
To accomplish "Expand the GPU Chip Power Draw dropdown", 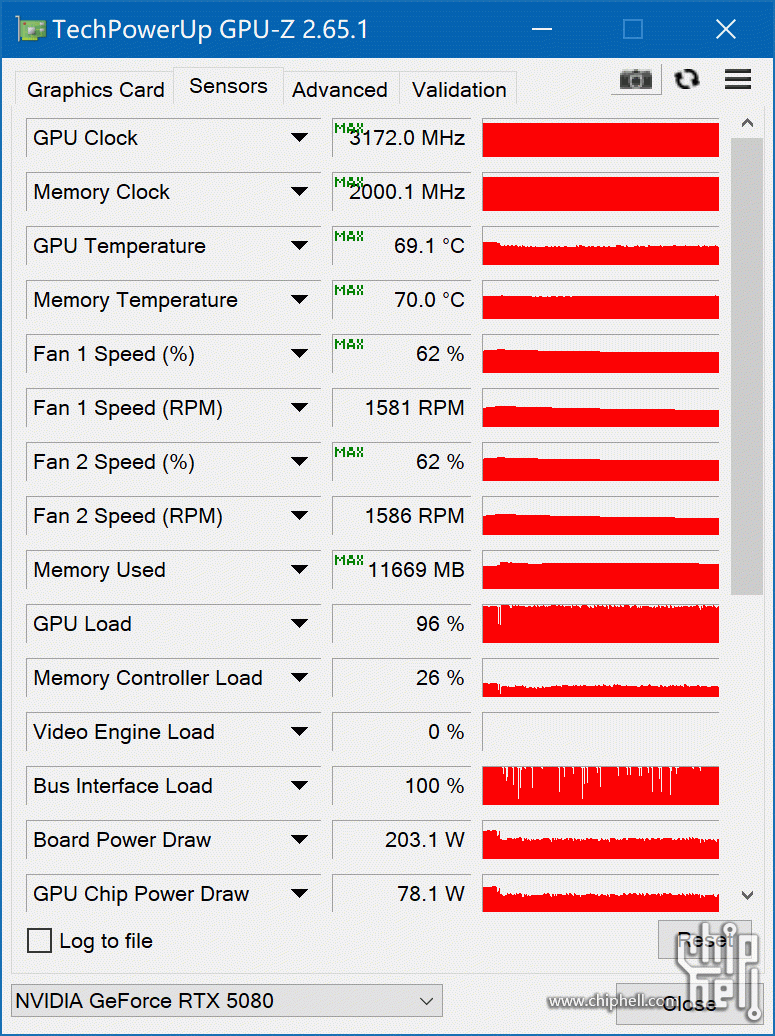I will click(299, 894).
